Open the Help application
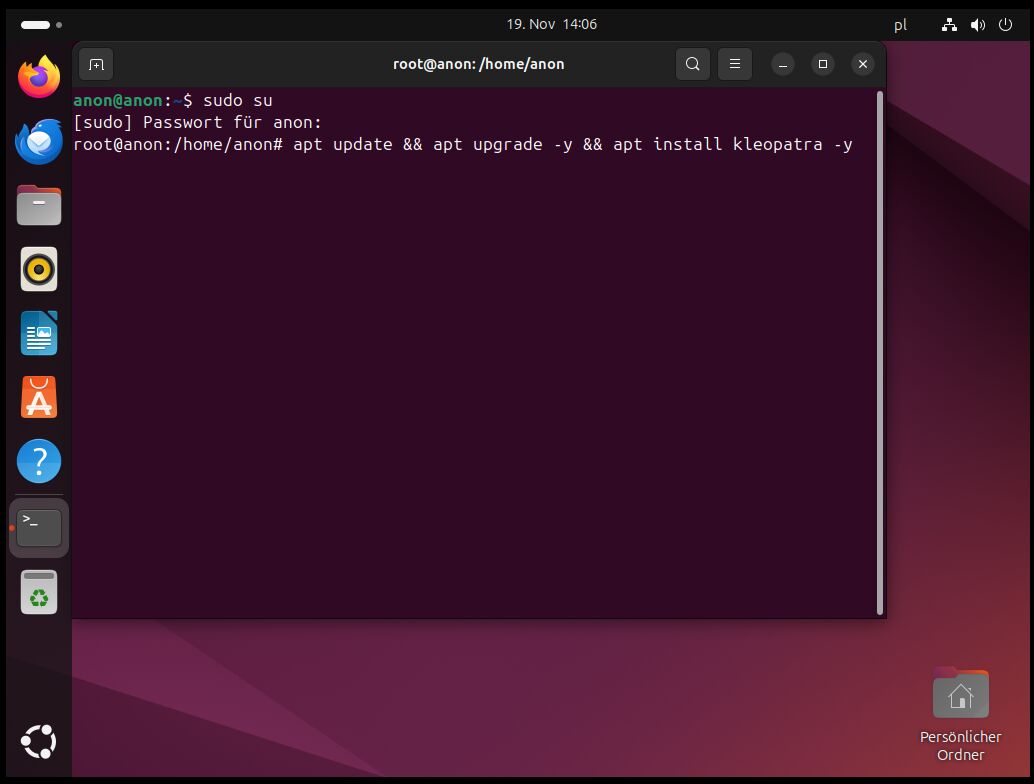 [39, 462]
